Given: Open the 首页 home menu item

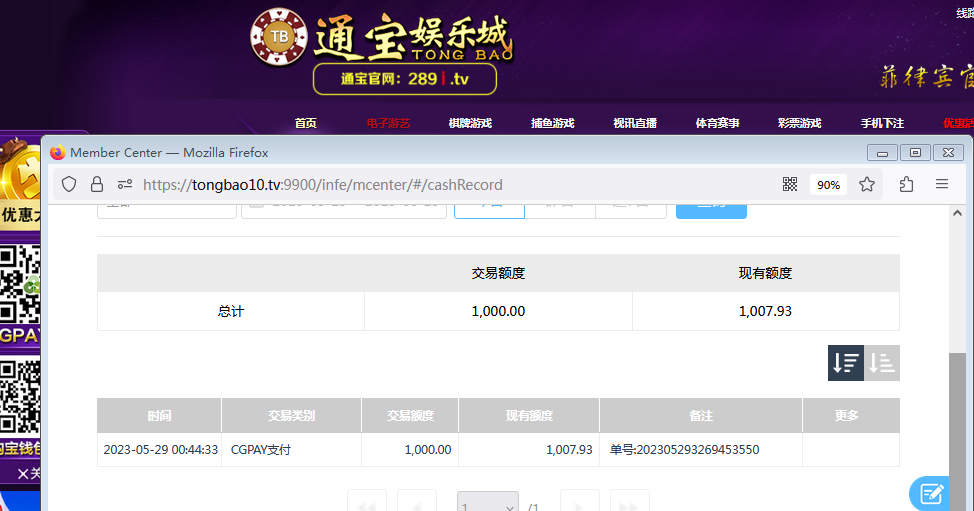Looking at the screenshot, I should pyautogui.click(x=305, y=123).
